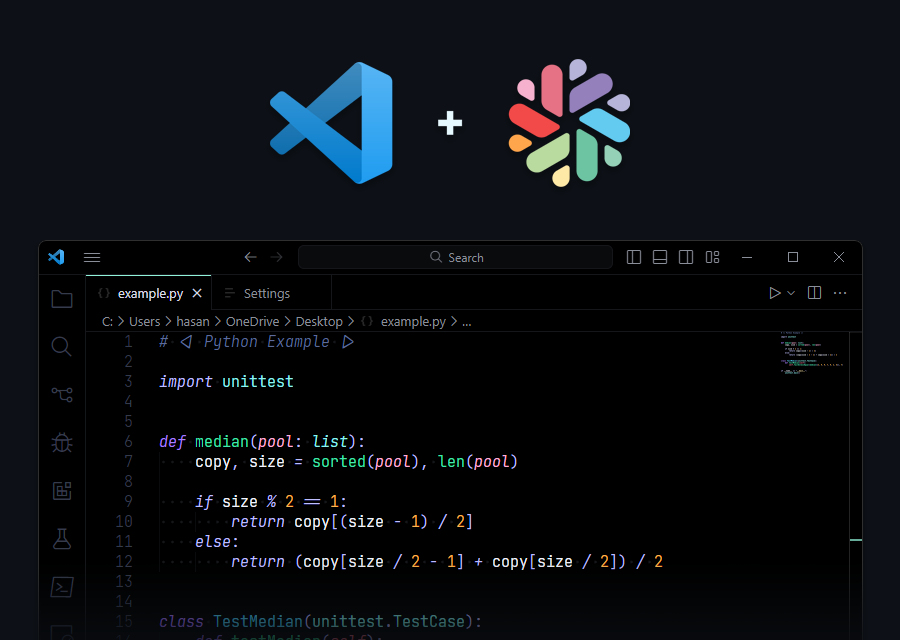900x640 pixels.
Task: Click the editor overview ruler scrollbar
Action: [x=855, y=485]
